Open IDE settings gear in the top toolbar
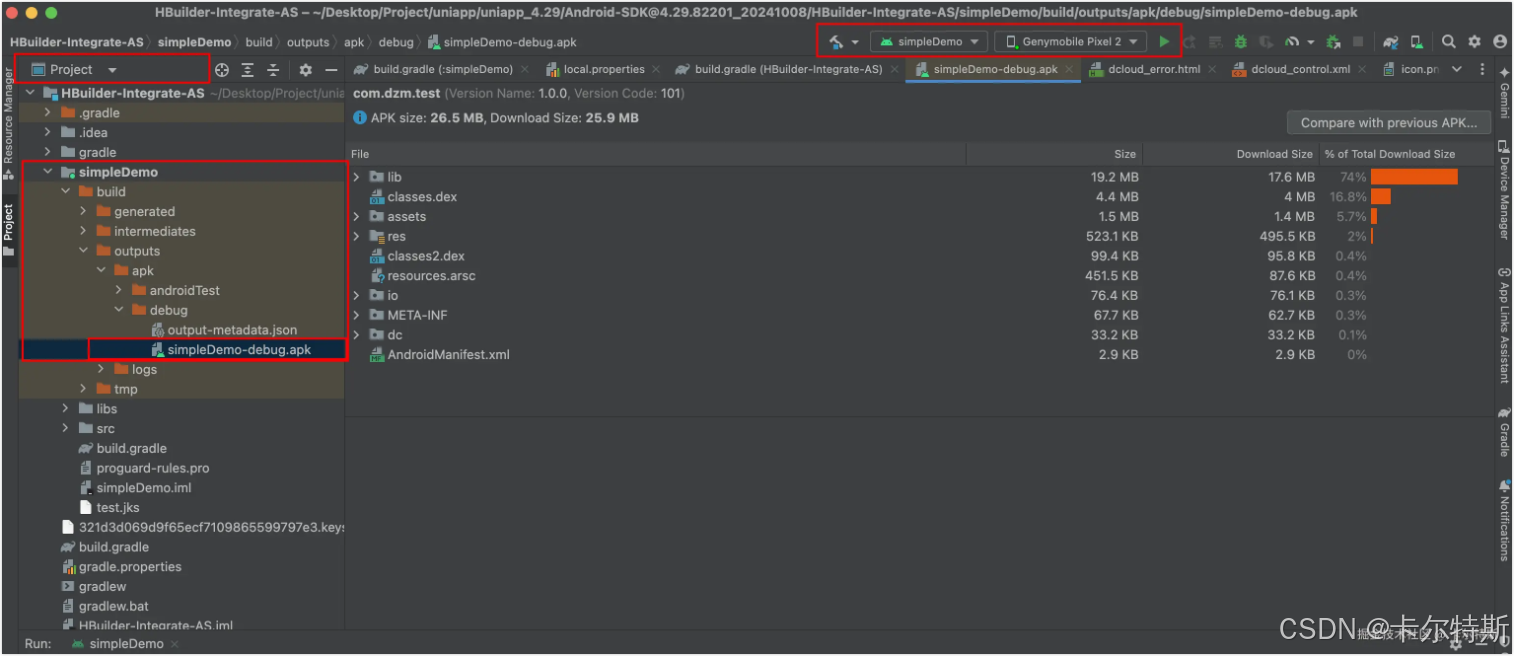The image size is (1514, 656). [1474, 42]
